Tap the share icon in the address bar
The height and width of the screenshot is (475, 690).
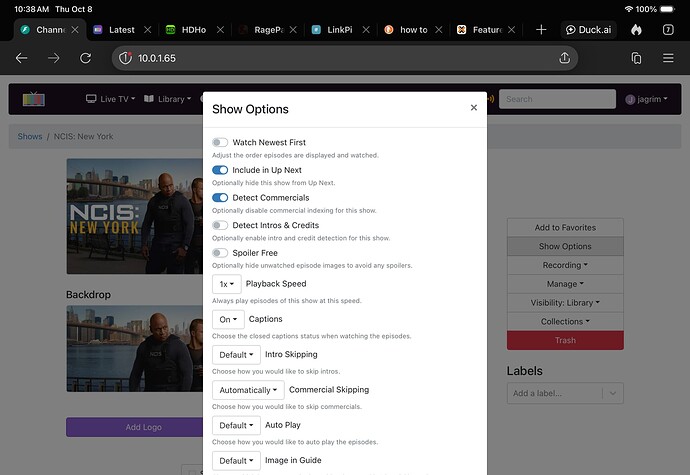(565, 58)
